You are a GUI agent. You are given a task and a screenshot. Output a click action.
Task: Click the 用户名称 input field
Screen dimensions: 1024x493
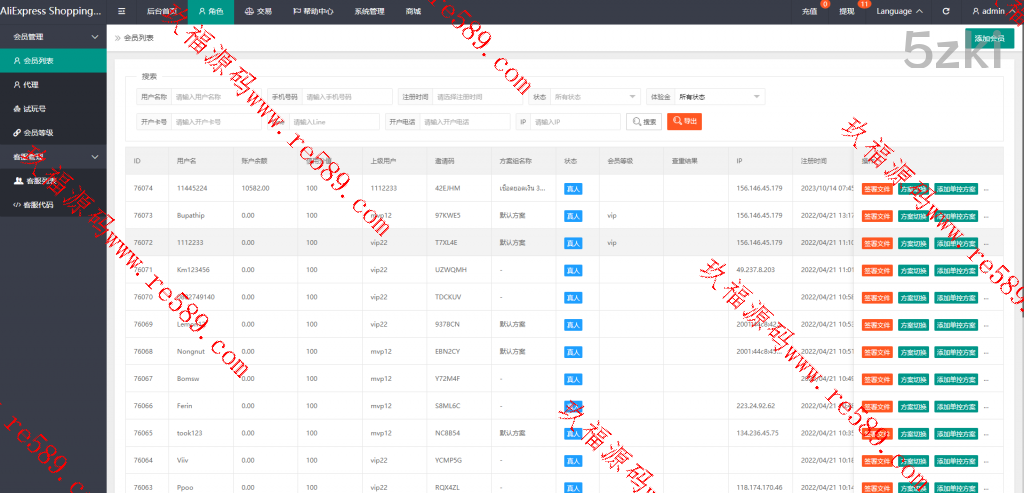(215, 97)
